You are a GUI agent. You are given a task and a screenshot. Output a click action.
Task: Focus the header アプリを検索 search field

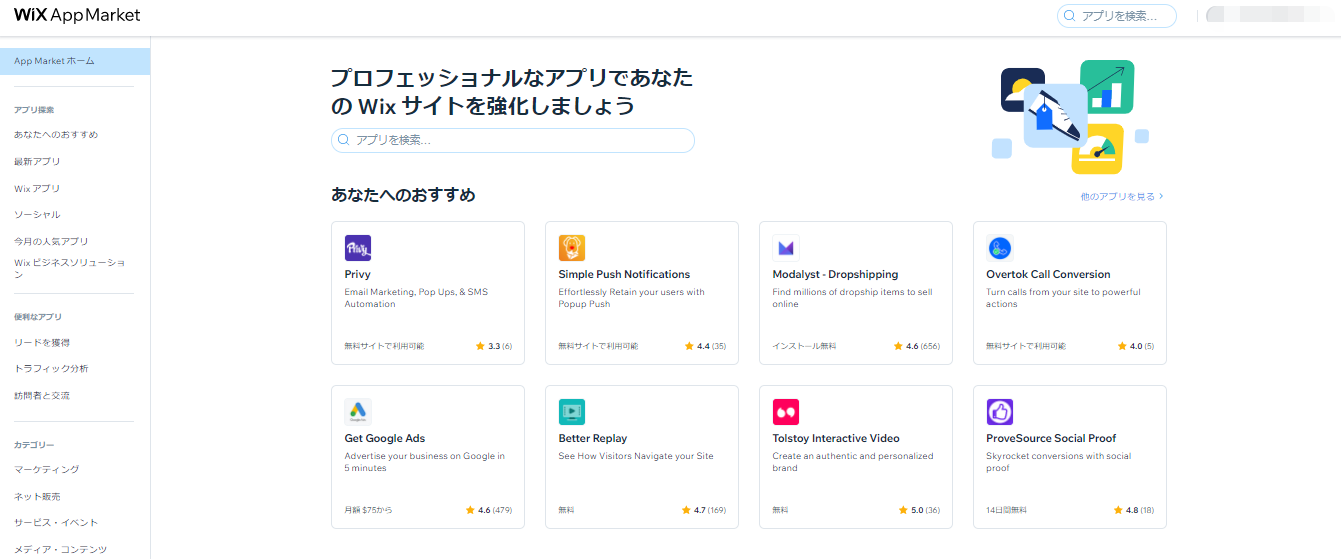click(1117, 16)
